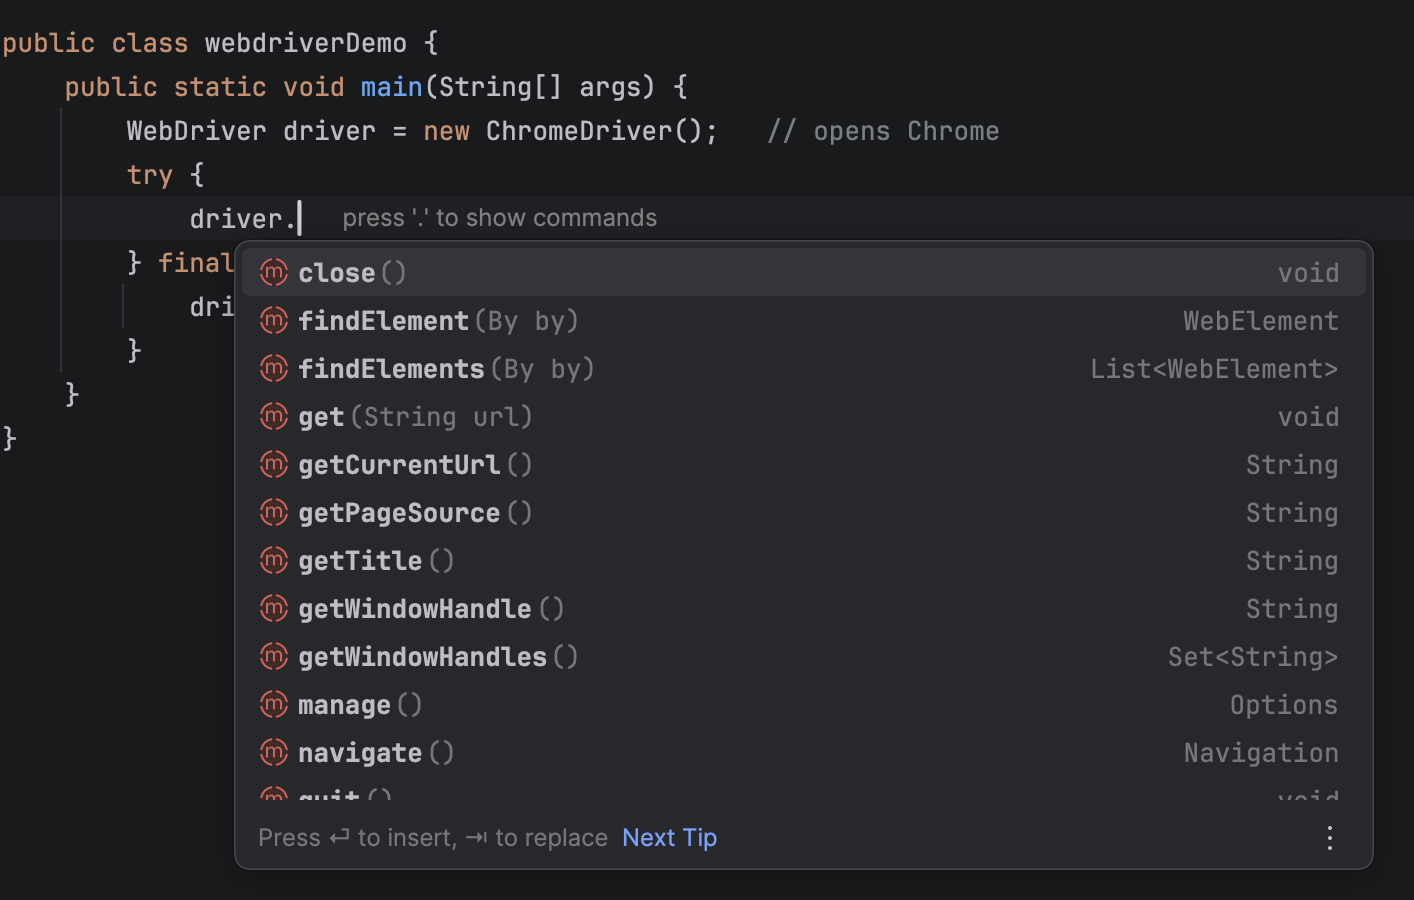
Task: Click the '// opens Chrome' comment
Action: pyautogui.click(x=883, y=131)
